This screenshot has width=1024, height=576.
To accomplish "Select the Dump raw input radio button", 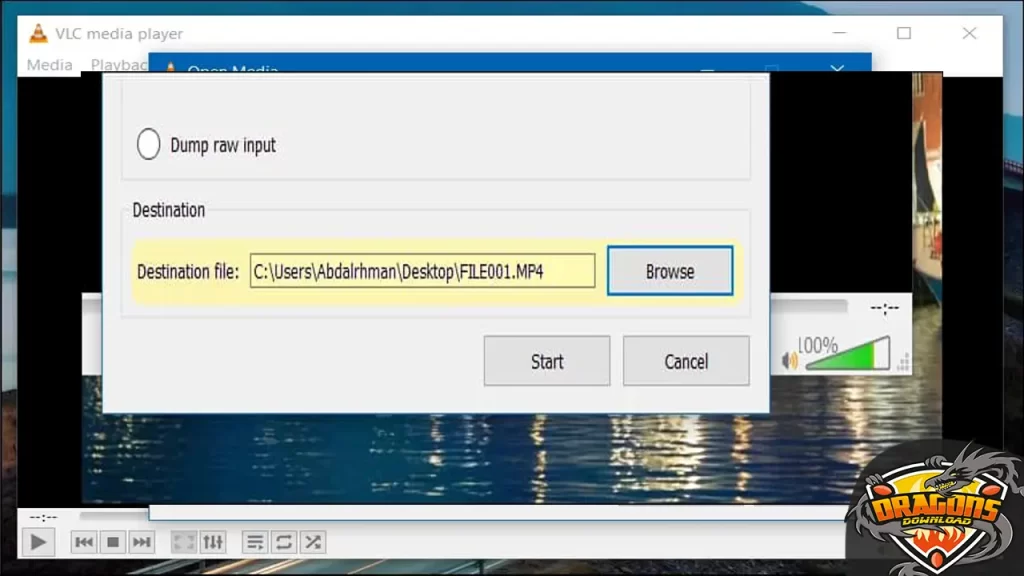I will tap(148, 144).
